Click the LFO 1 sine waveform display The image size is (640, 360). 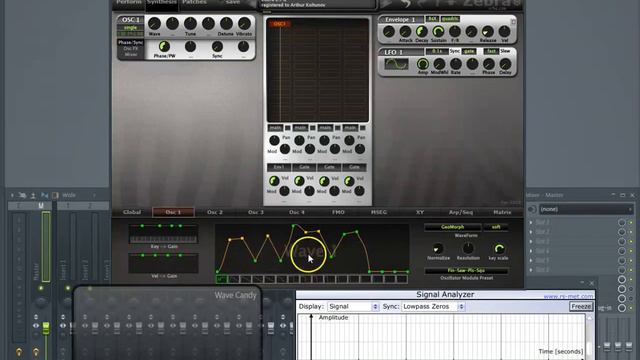coord(396,64)
